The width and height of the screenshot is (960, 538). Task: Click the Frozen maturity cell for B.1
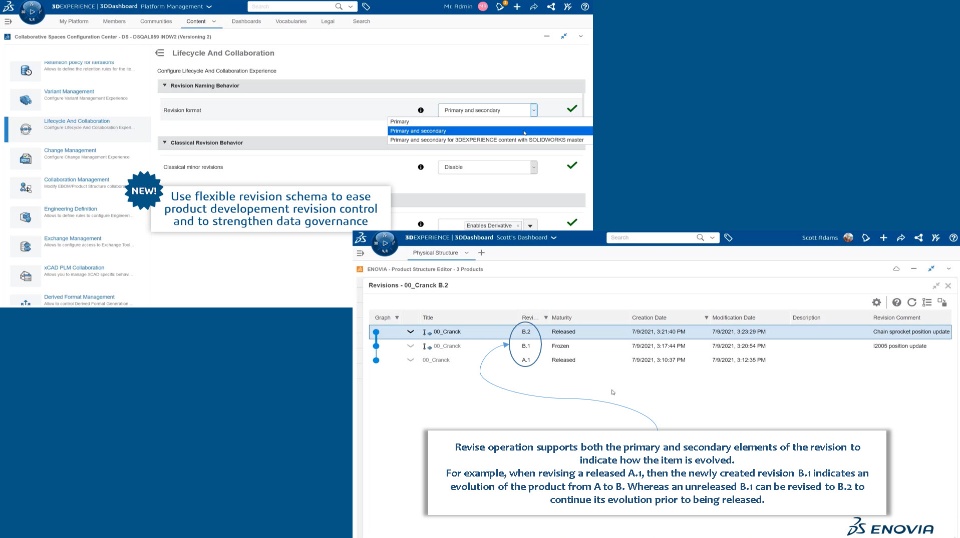(x=560, y=346)
